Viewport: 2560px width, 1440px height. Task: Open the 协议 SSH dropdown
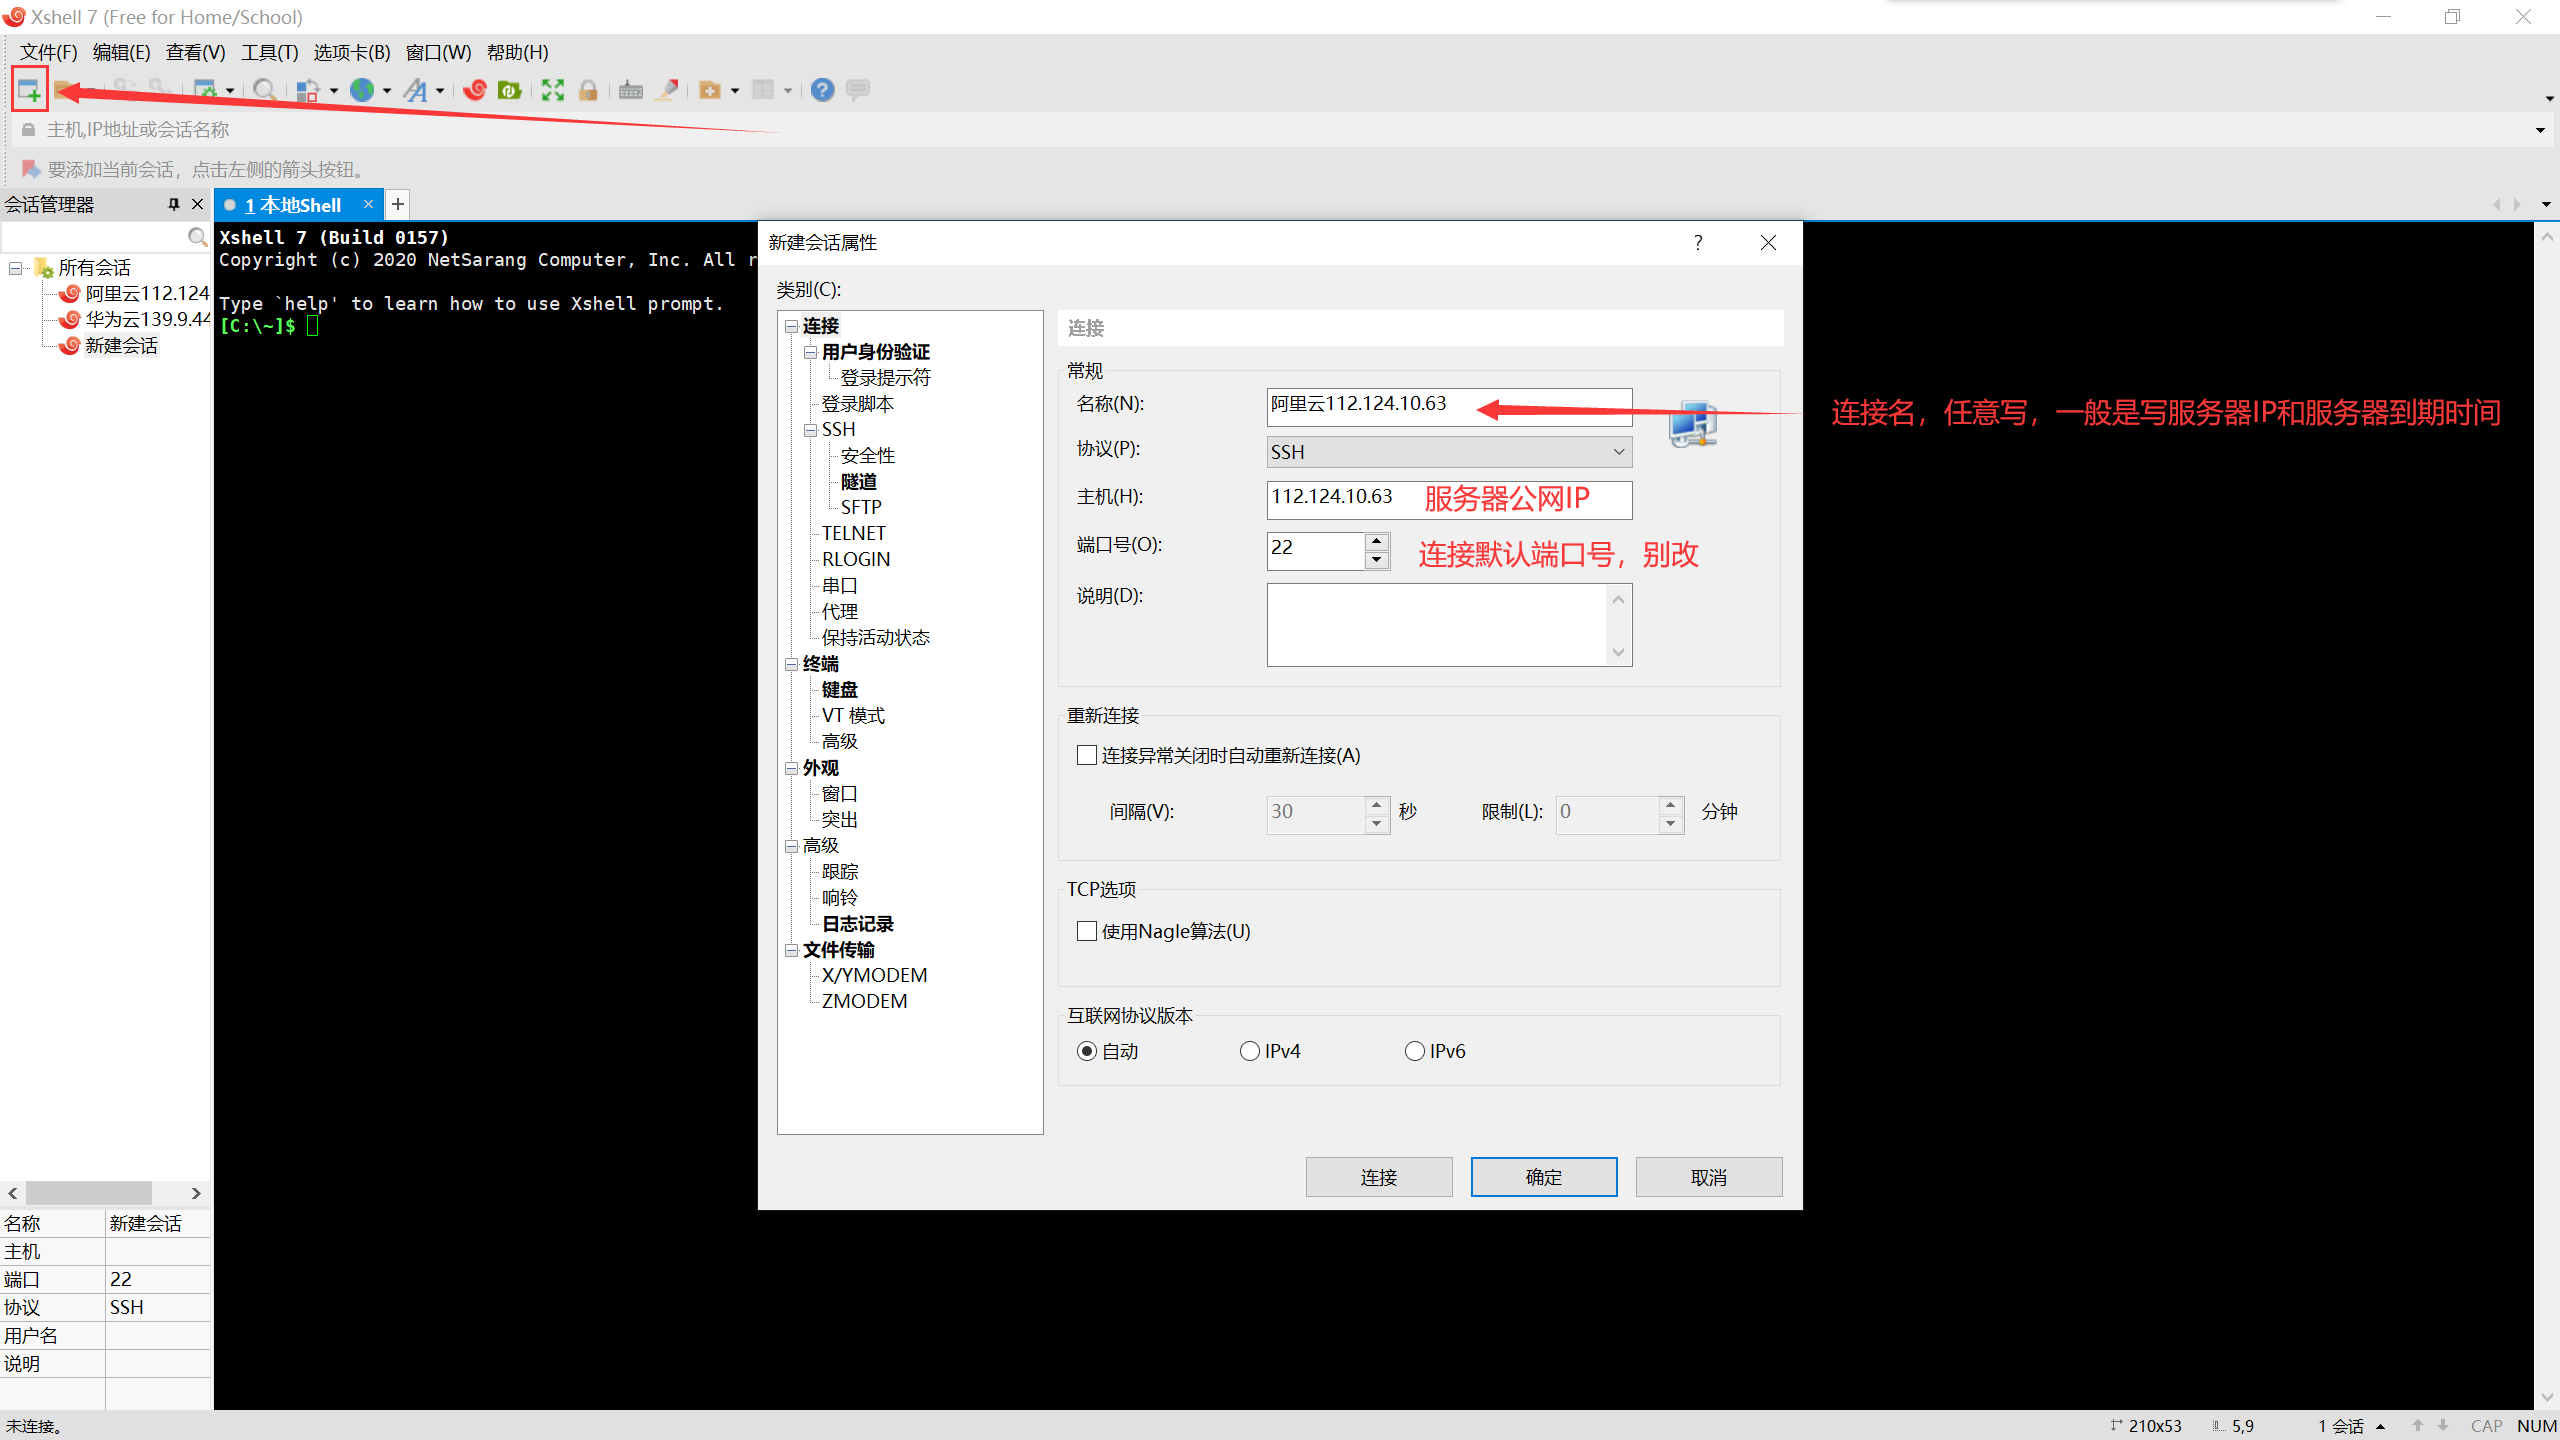[x=1449, y=452]
